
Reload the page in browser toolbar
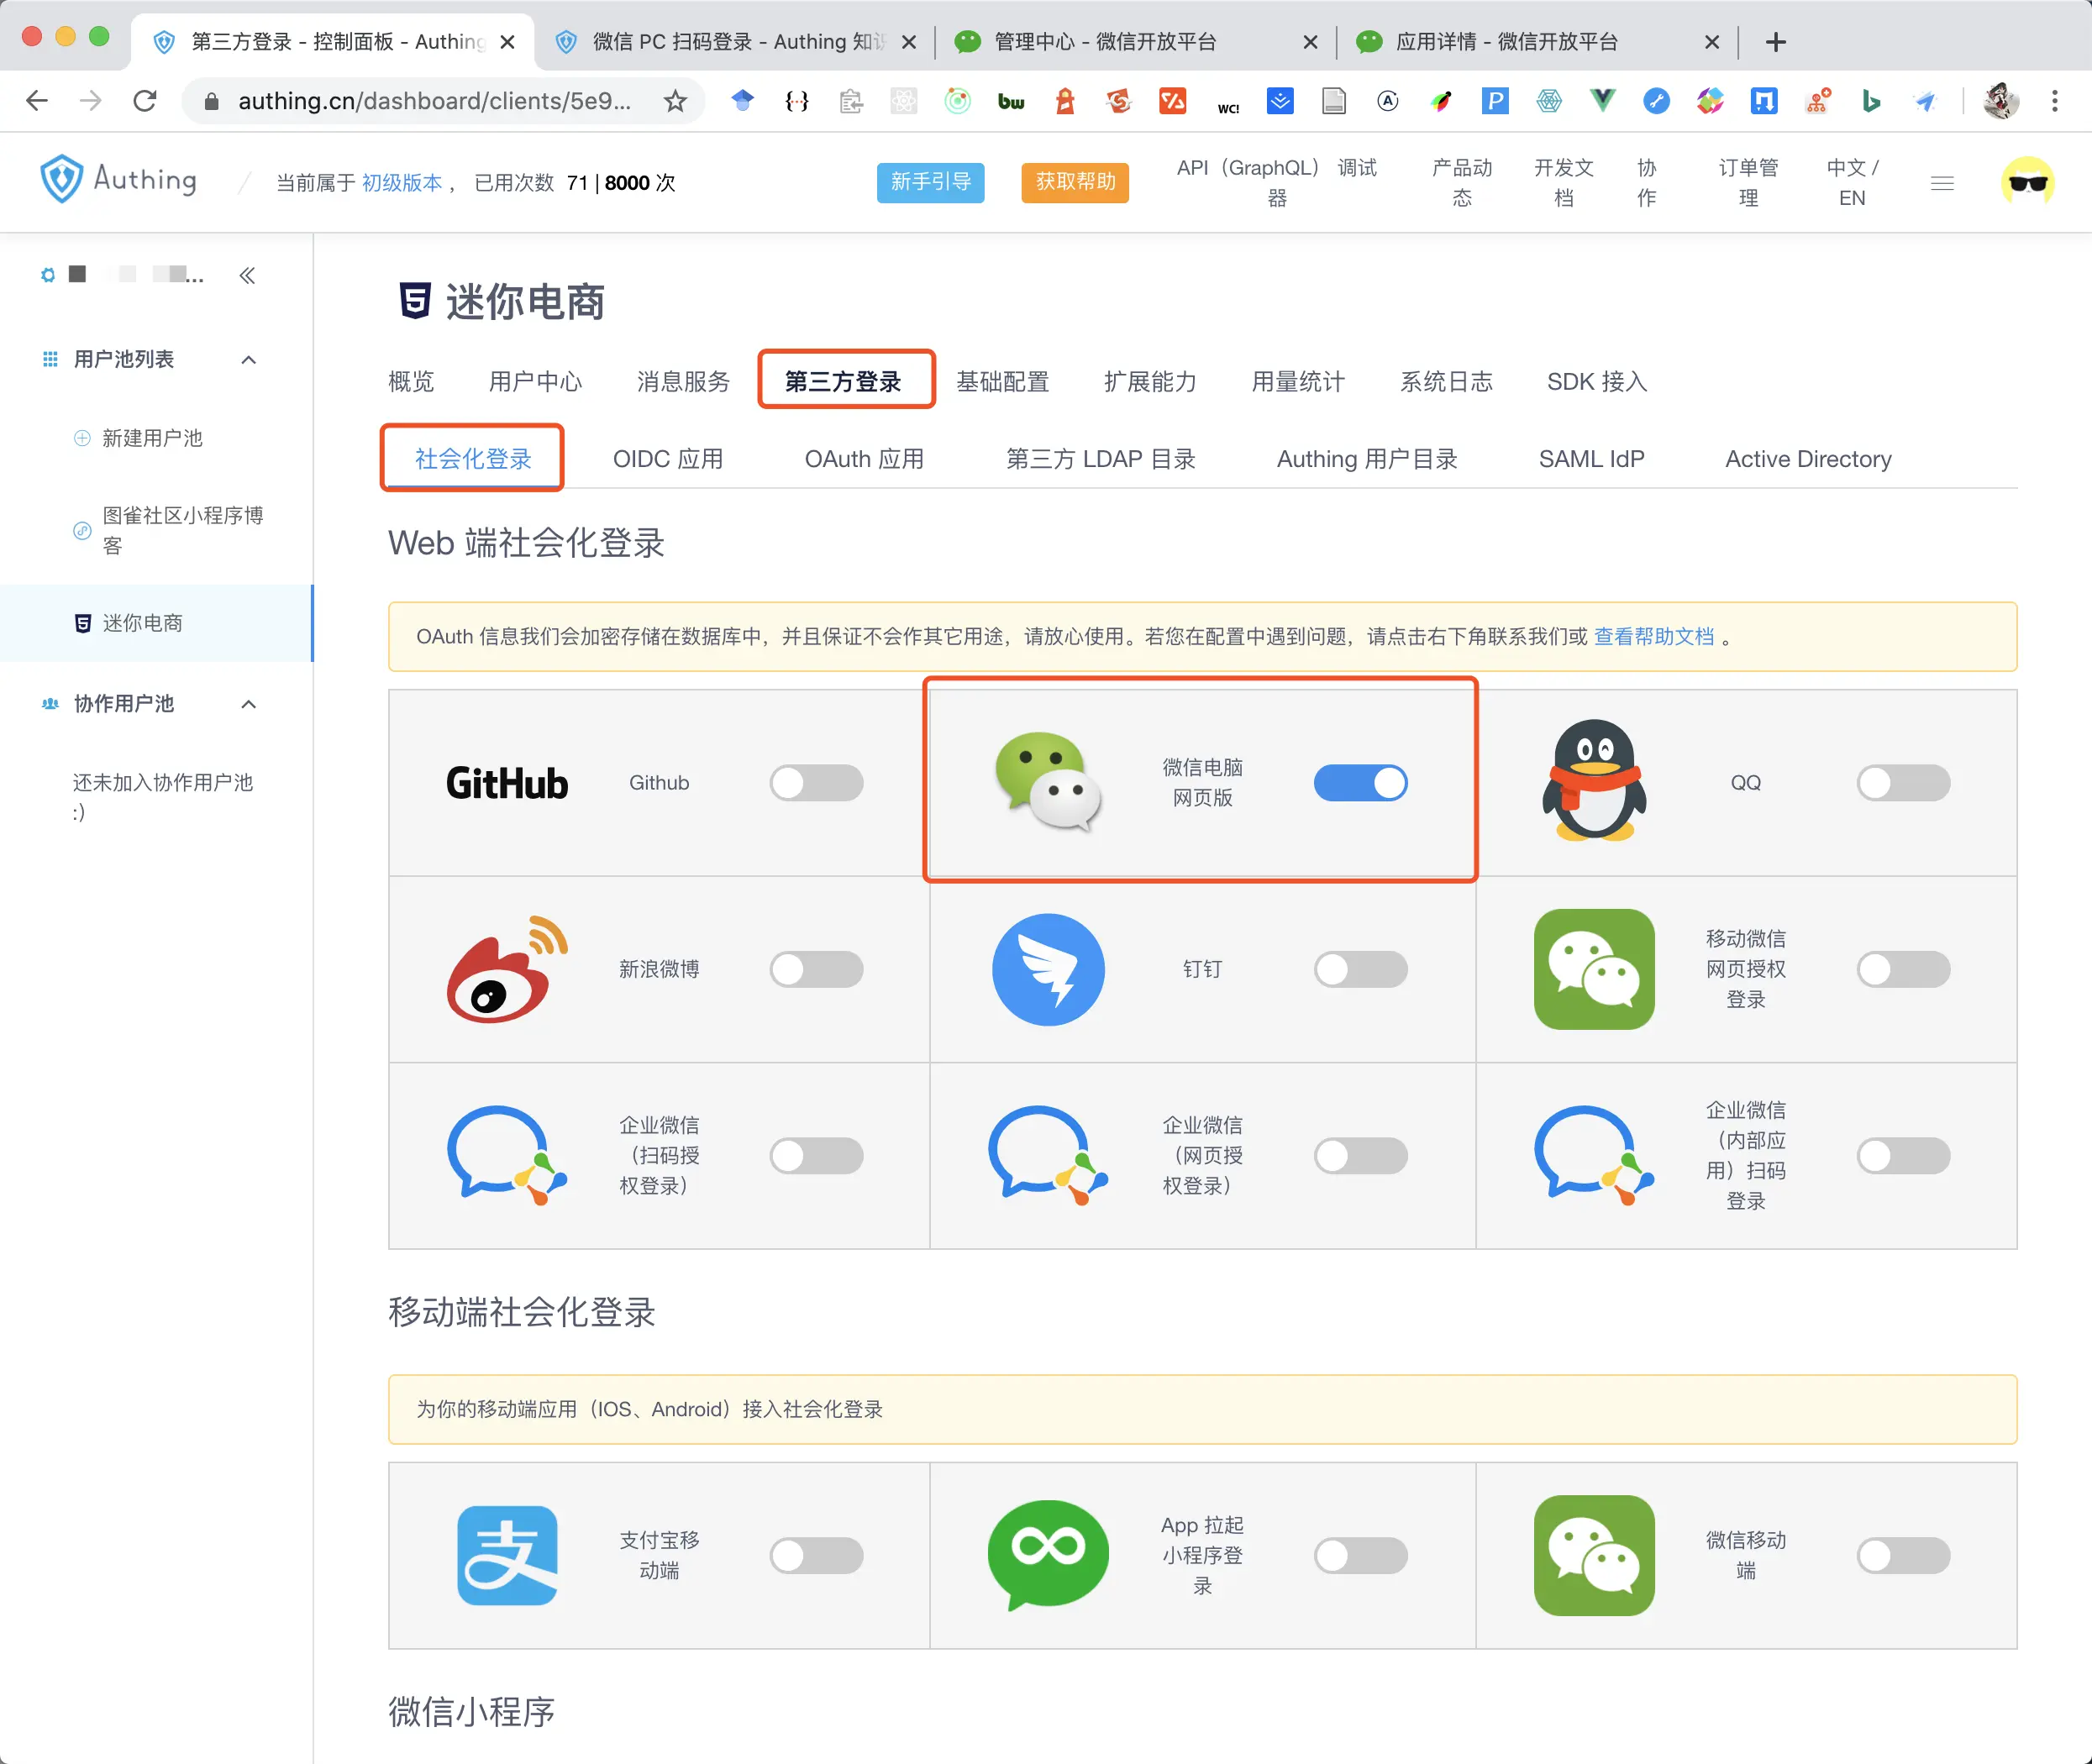point(145,101)
